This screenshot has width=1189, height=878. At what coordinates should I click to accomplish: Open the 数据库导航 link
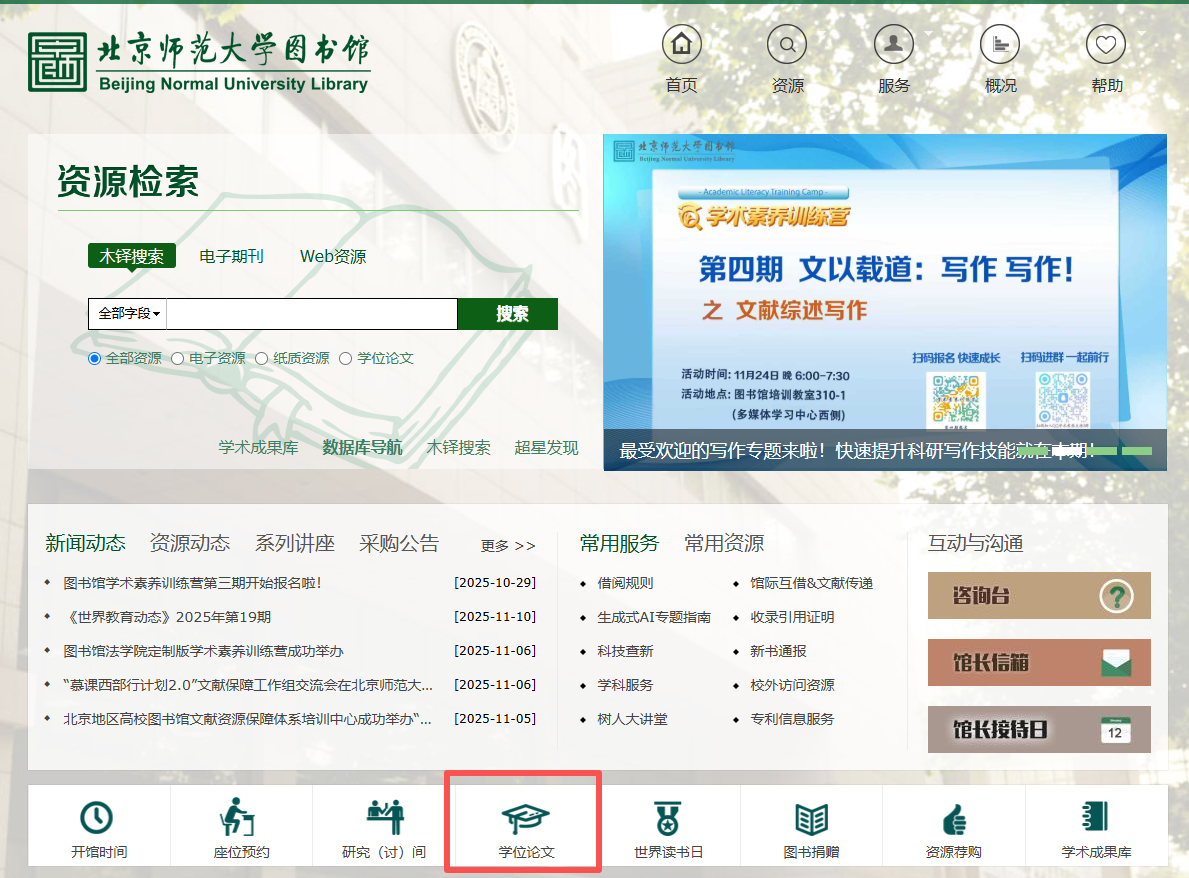tap(362, 447)
